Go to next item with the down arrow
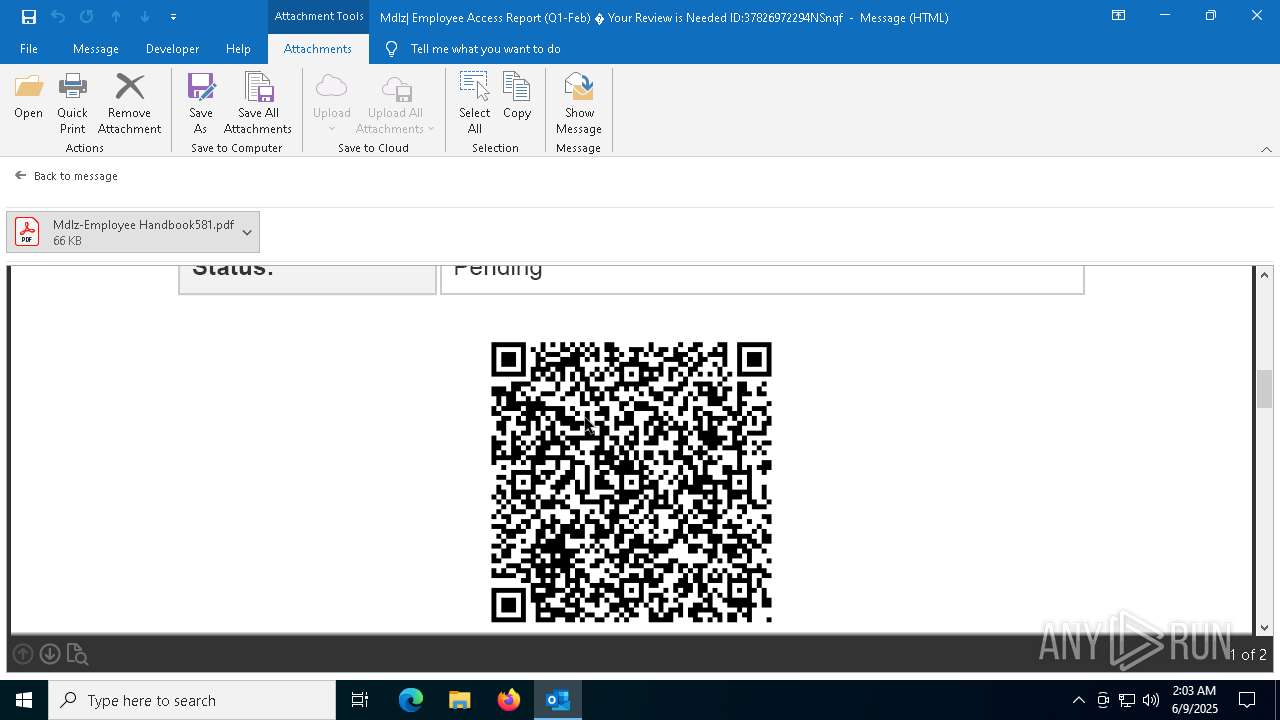1280x720 pixels. pos(145,17)
